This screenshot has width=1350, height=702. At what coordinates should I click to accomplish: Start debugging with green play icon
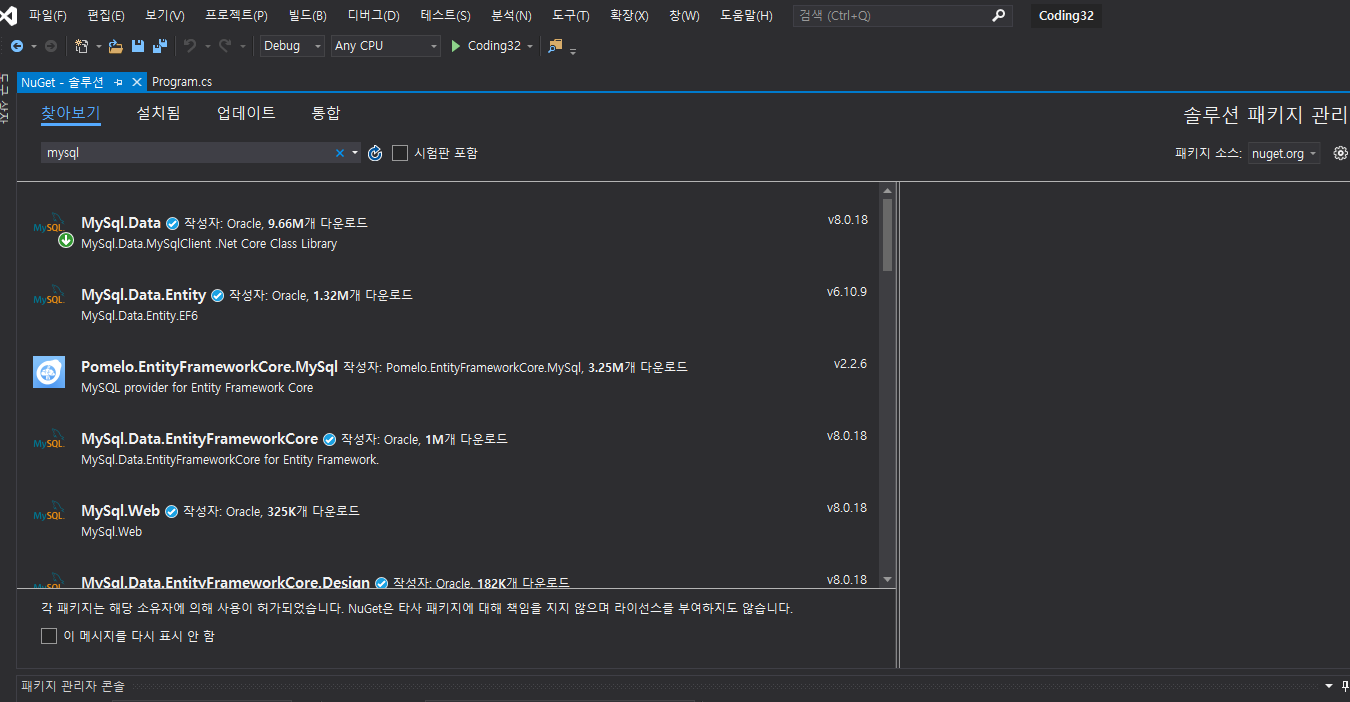tap(456, 46)
